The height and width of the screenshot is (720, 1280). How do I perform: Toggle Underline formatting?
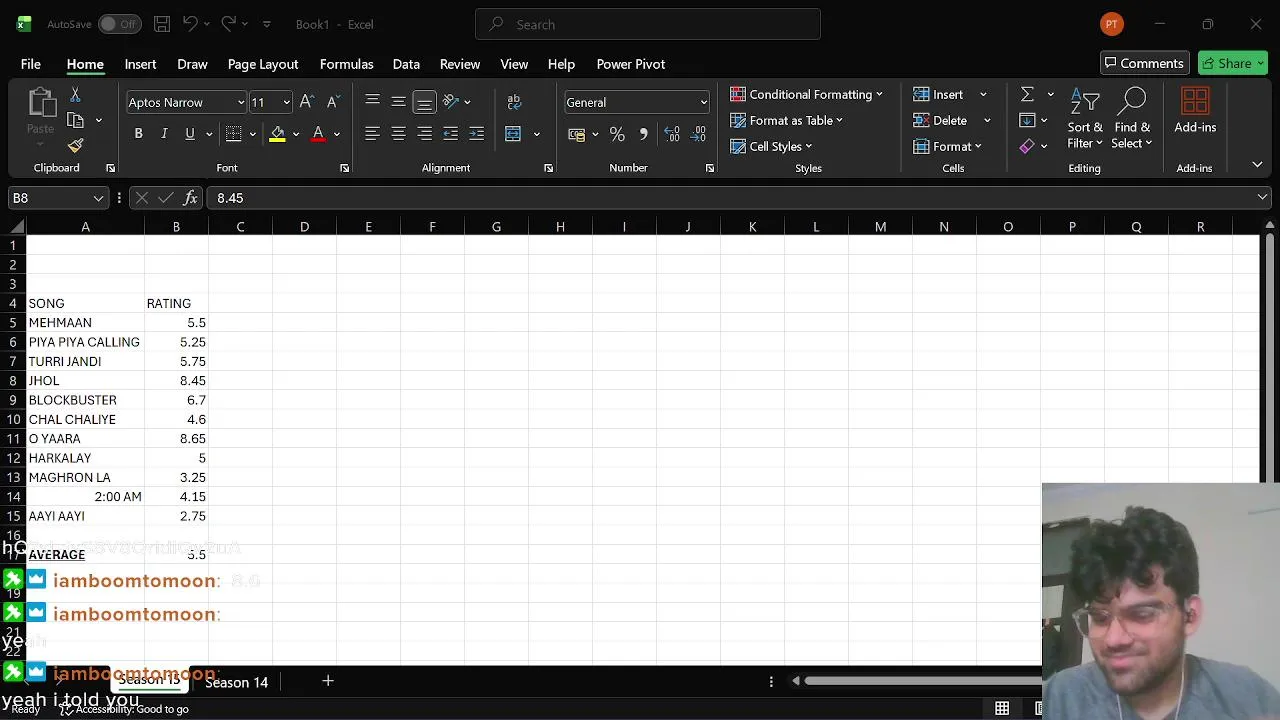pyautogui.click(x=189, y=134)
